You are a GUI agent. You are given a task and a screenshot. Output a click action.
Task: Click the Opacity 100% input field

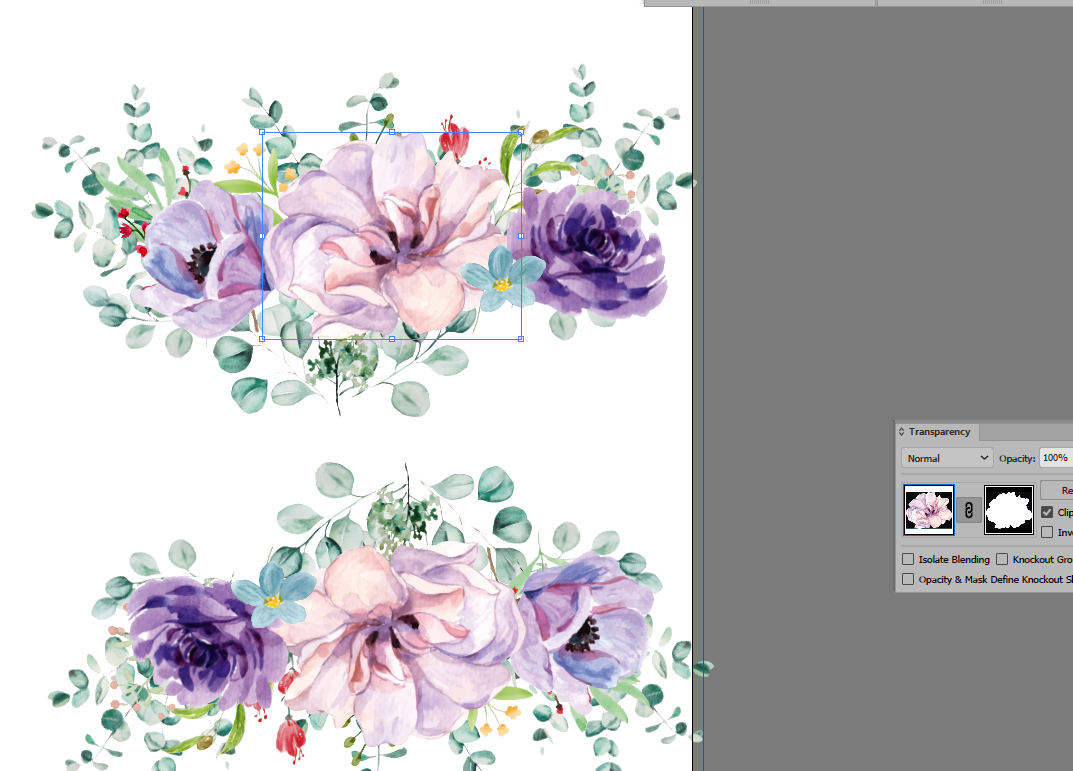pyautogui.click(x=1056, y=458)
